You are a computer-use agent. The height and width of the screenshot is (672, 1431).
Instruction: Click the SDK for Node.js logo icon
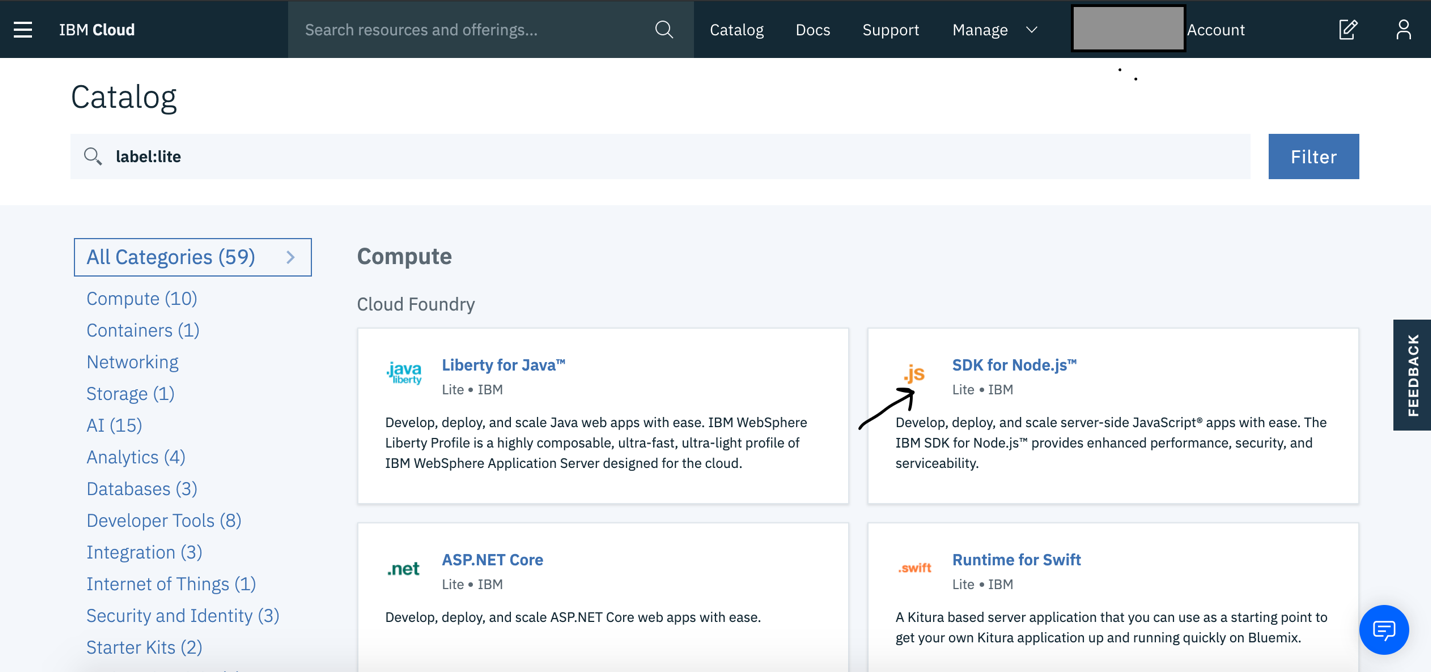click(915, 374)
